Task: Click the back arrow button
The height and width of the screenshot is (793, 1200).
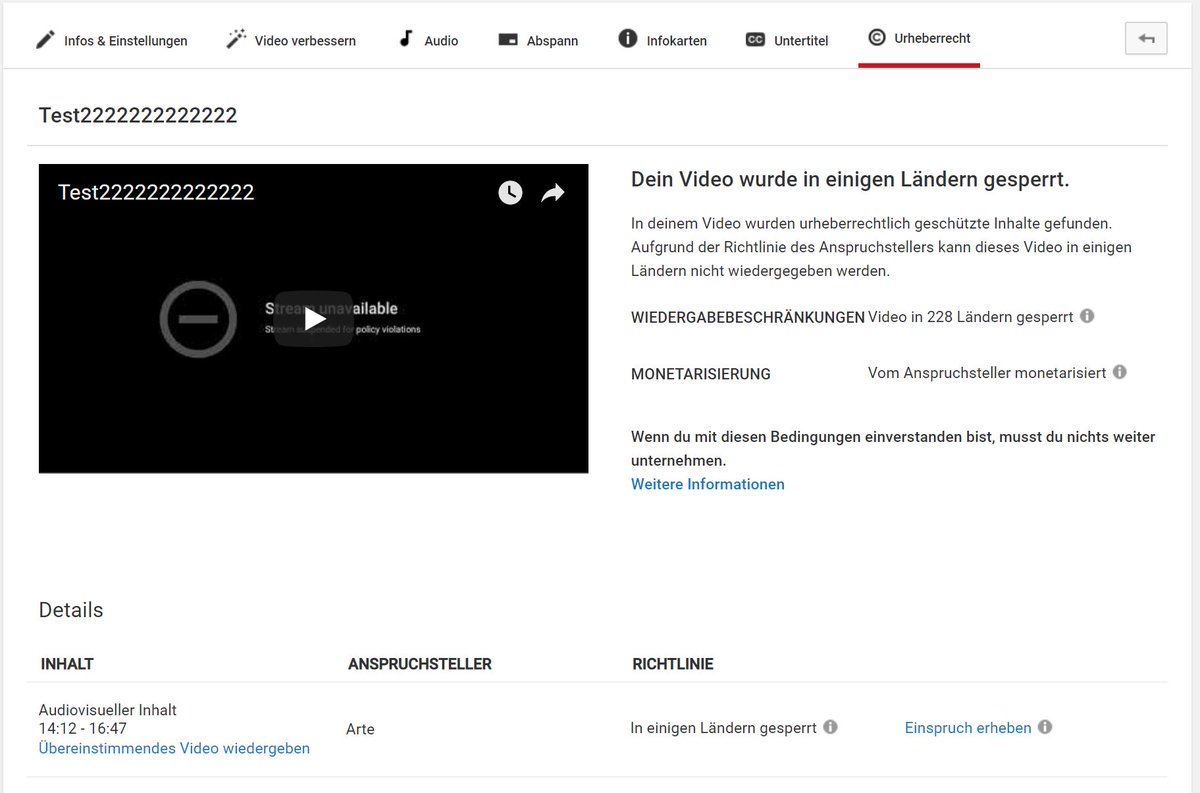Action: [1146, 39]
